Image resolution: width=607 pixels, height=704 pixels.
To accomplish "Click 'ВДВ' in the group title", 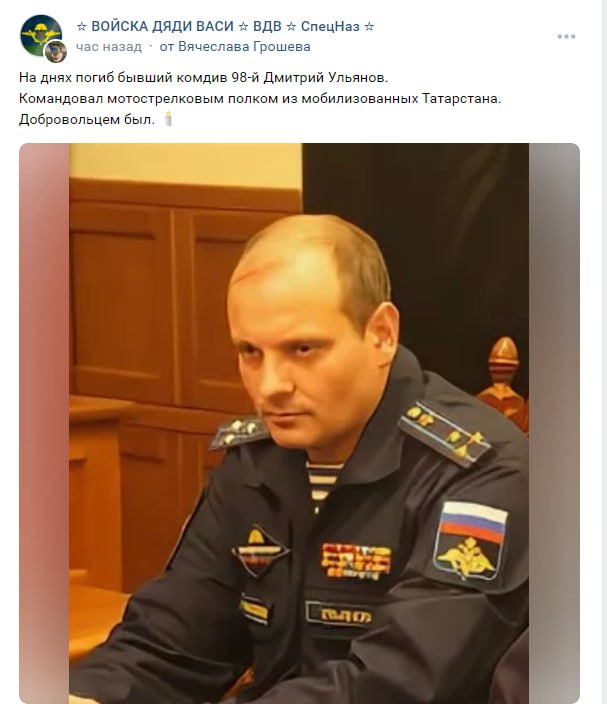I will [267, 26].
